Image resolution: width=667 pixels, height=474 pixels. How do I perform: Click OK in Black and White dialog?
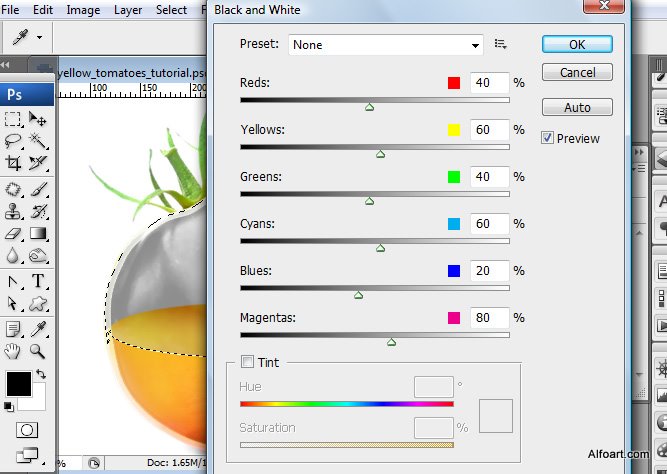(x=577, y=44)
